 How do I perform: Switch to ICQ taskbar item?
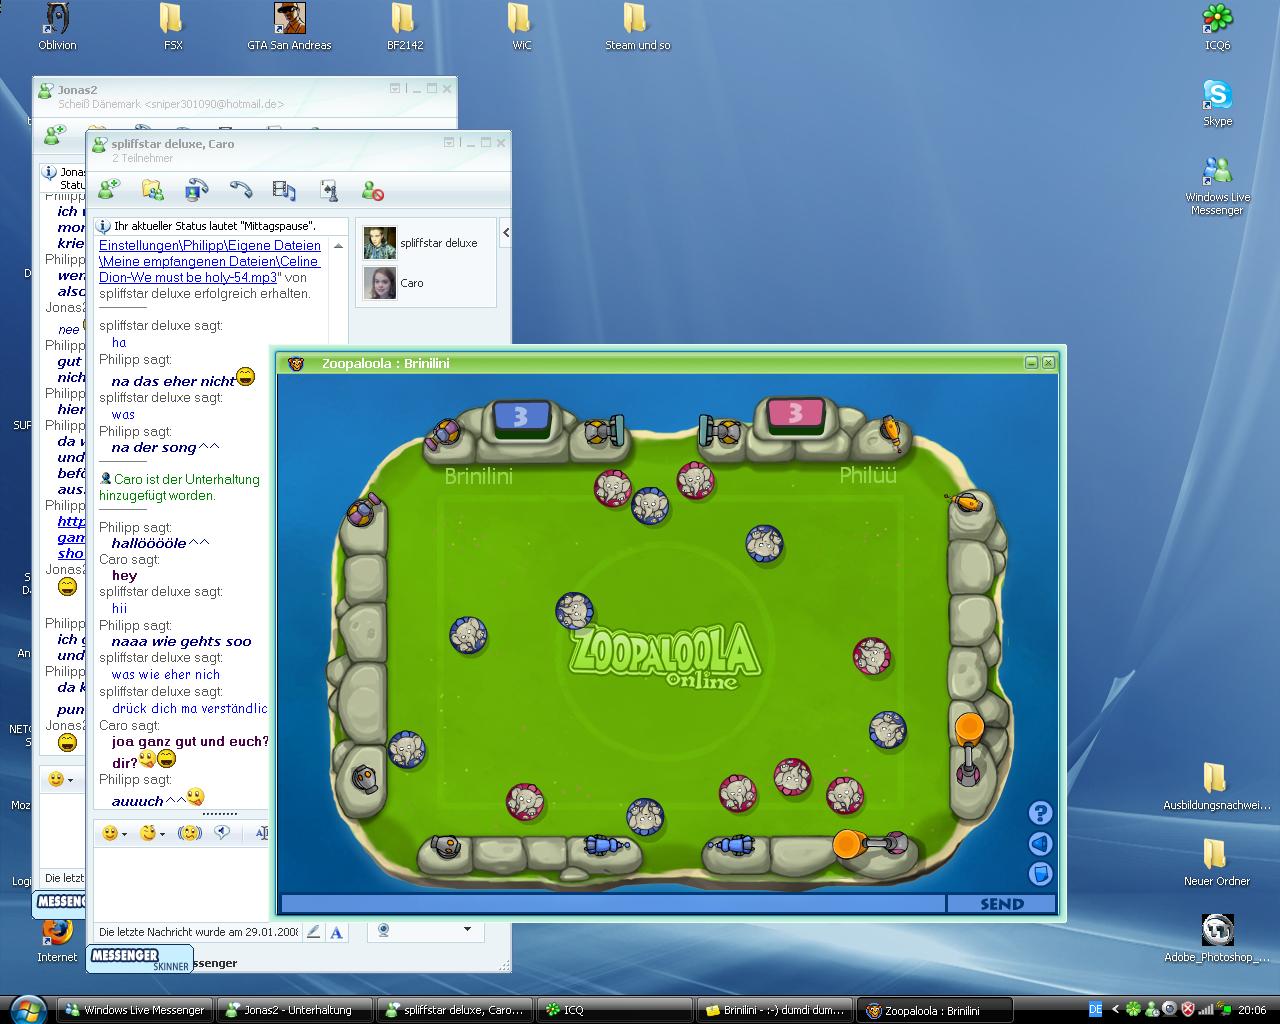click(614, 1010)
